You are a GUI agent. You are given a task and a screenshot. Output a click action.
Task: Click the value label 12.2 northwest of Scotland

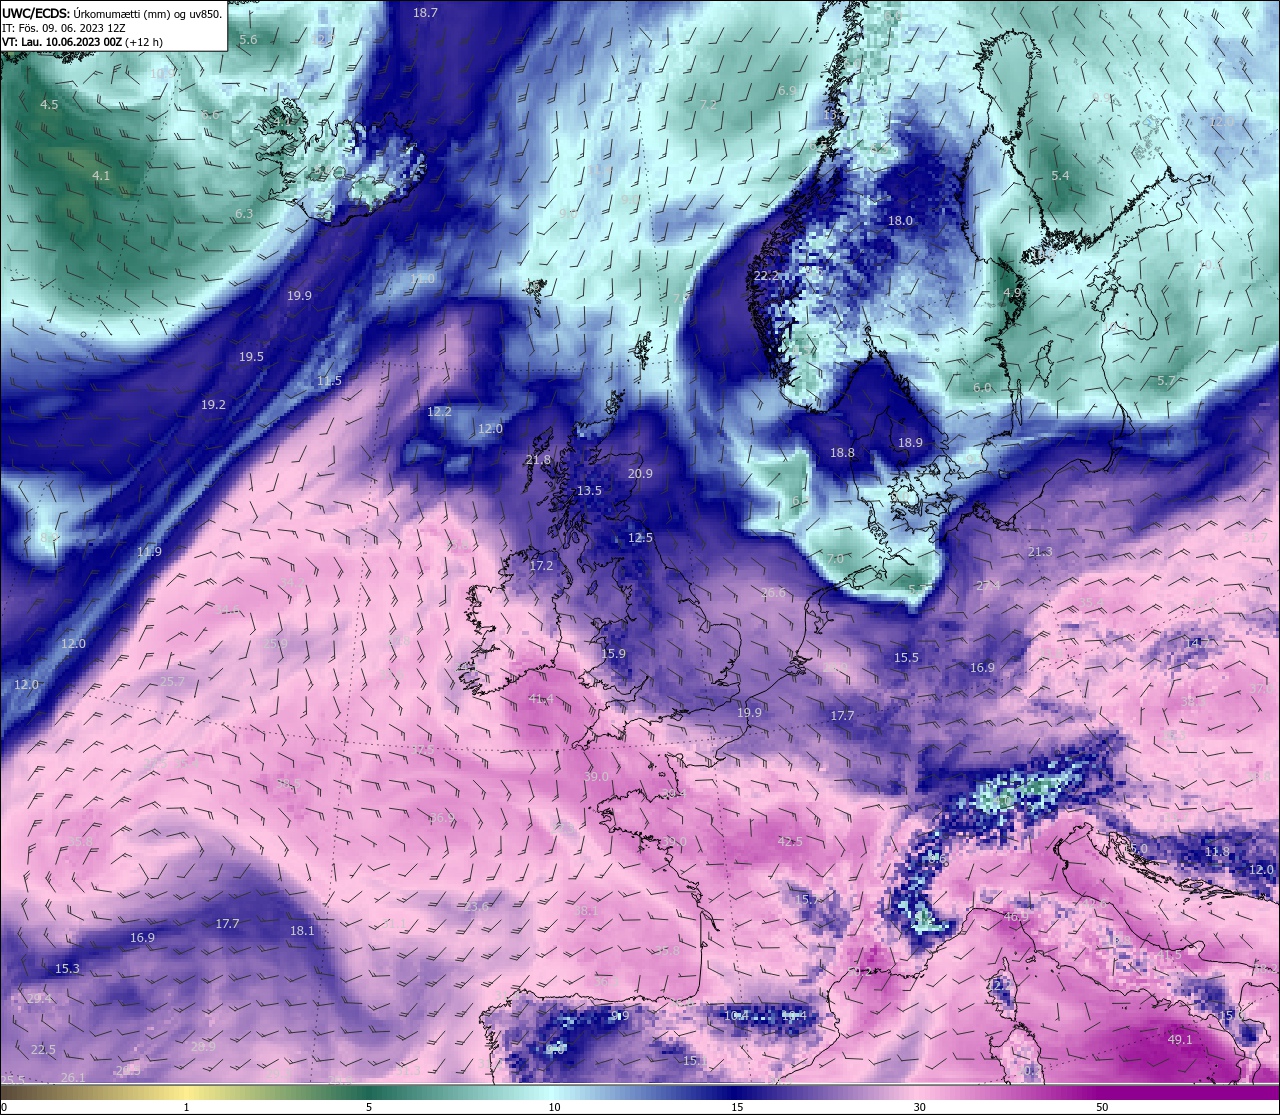pos(439,412)
